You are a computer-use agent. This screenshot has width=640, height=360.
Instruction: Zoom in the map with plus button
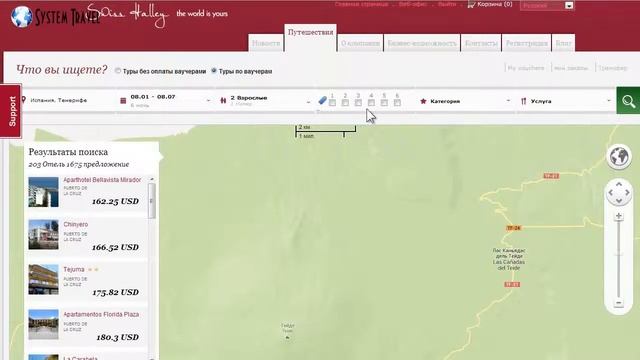[x=619, y=216]
